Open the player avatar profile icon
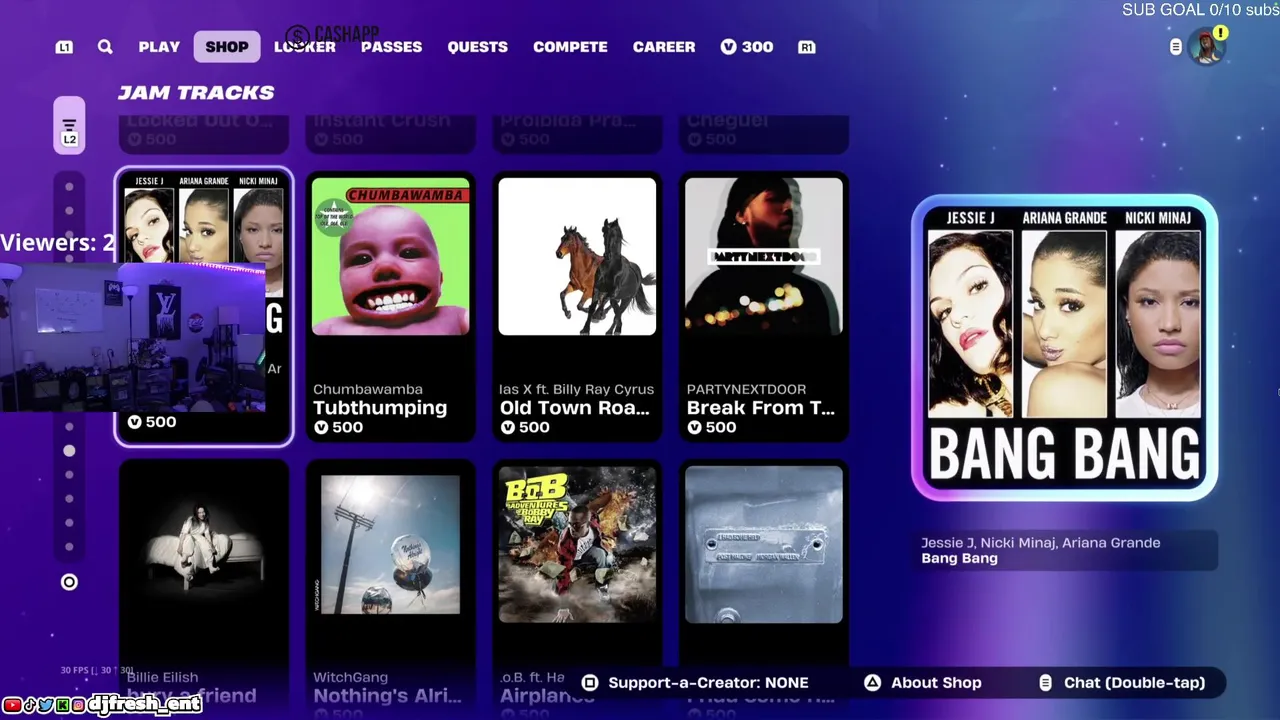Viewport: 1280px width, 720px height. click(x=1208, y=46)
